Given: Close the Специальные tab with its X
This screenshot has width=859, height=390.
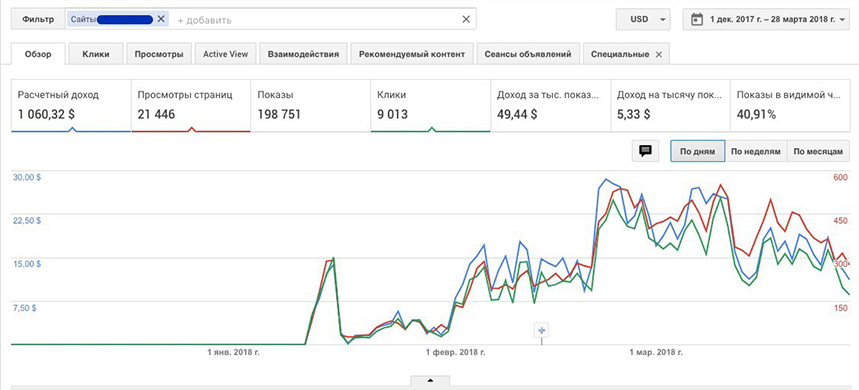Looking at the screenshot, I should 658,54.
